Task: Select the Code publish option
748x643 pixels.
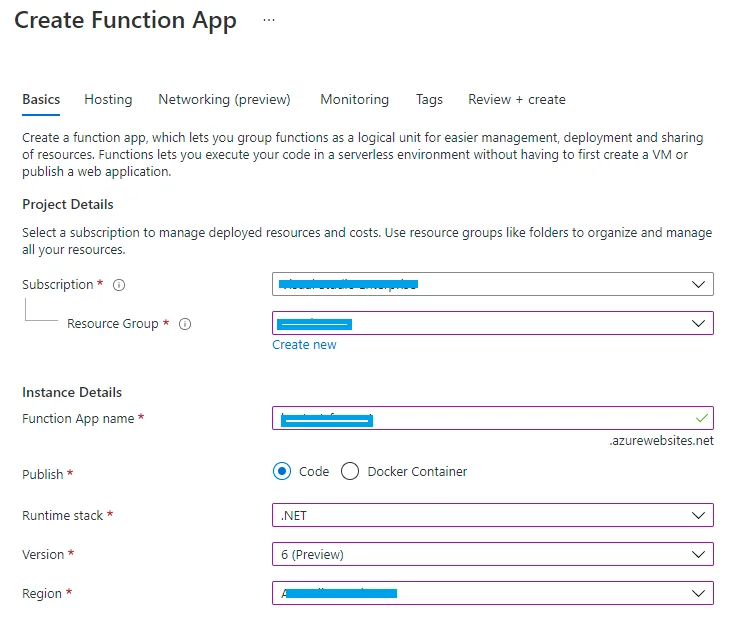Action: pyautogui.click(x=282, y=472)
